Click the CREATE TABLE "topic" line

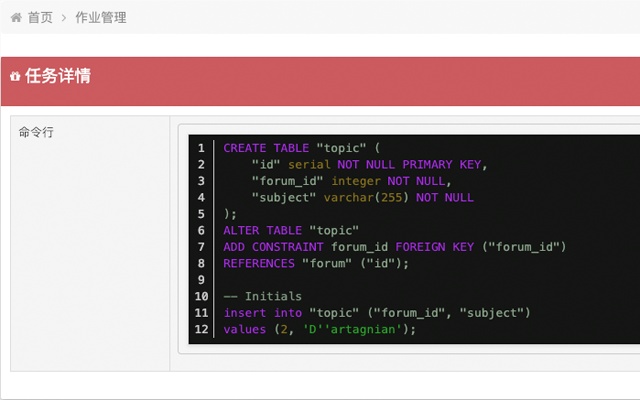point(302,148)
